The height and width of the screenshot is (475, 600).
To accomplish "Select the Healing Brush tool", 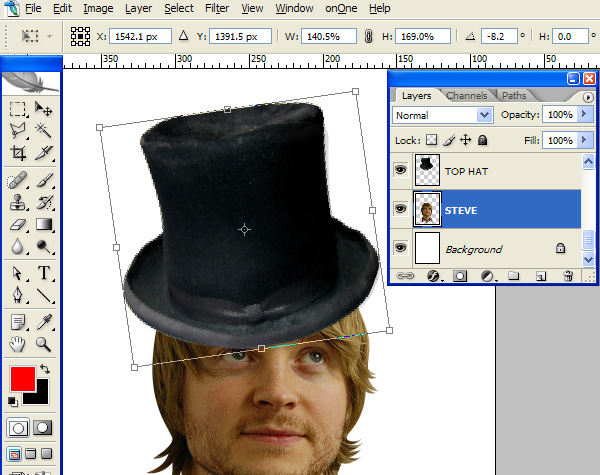I will pyautogui.click(x=18, y=180).
